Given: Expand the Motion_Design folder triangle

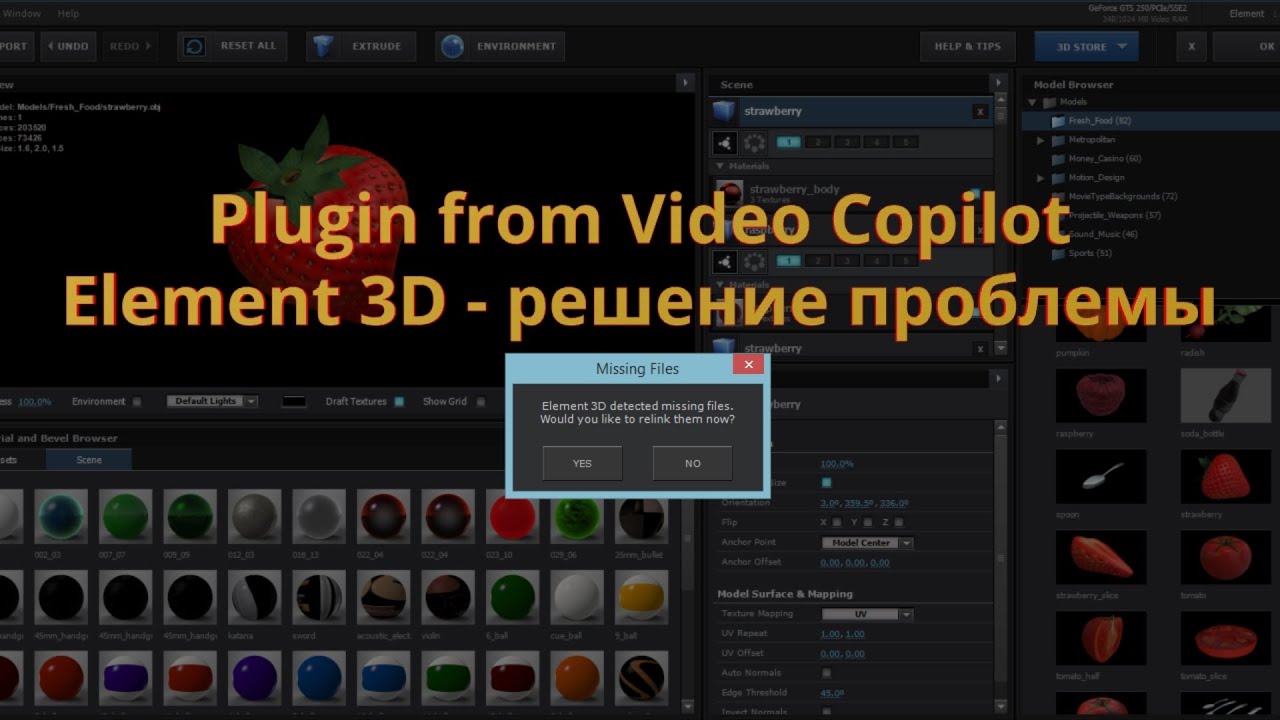Looking at the screenshot, I should tap(1041, 178).
